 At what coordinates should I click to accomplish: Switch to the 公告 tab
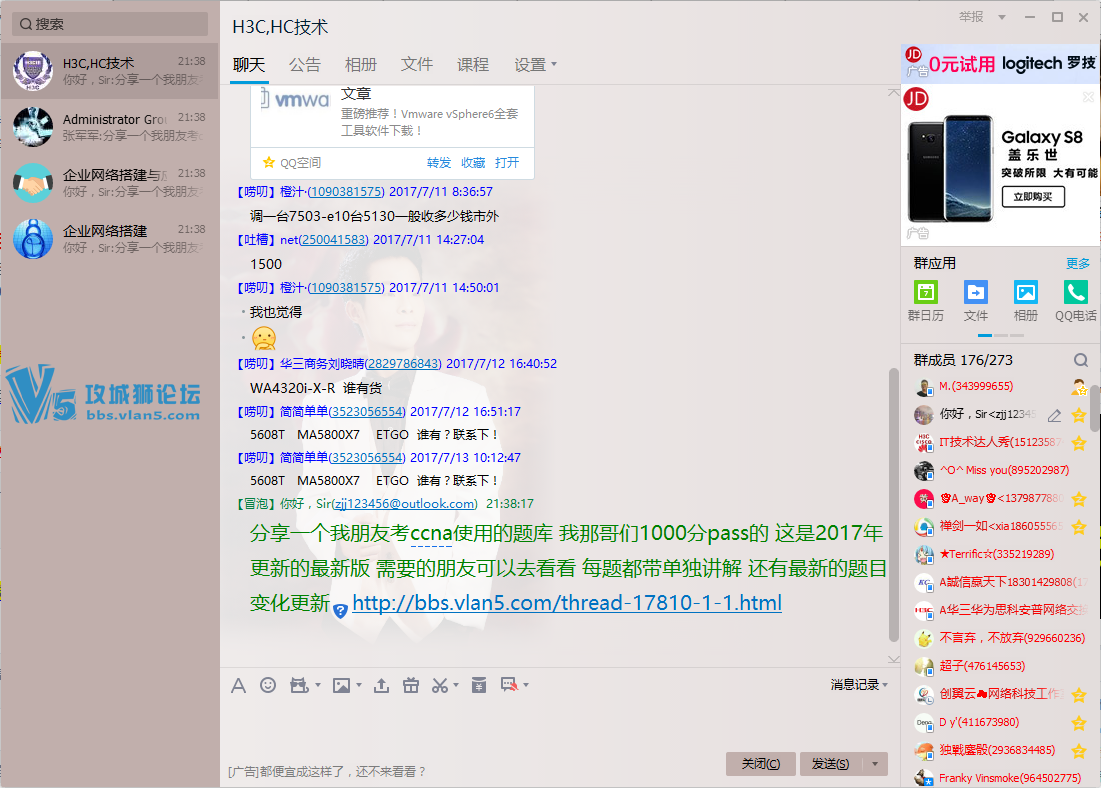[x=305, y=65]
